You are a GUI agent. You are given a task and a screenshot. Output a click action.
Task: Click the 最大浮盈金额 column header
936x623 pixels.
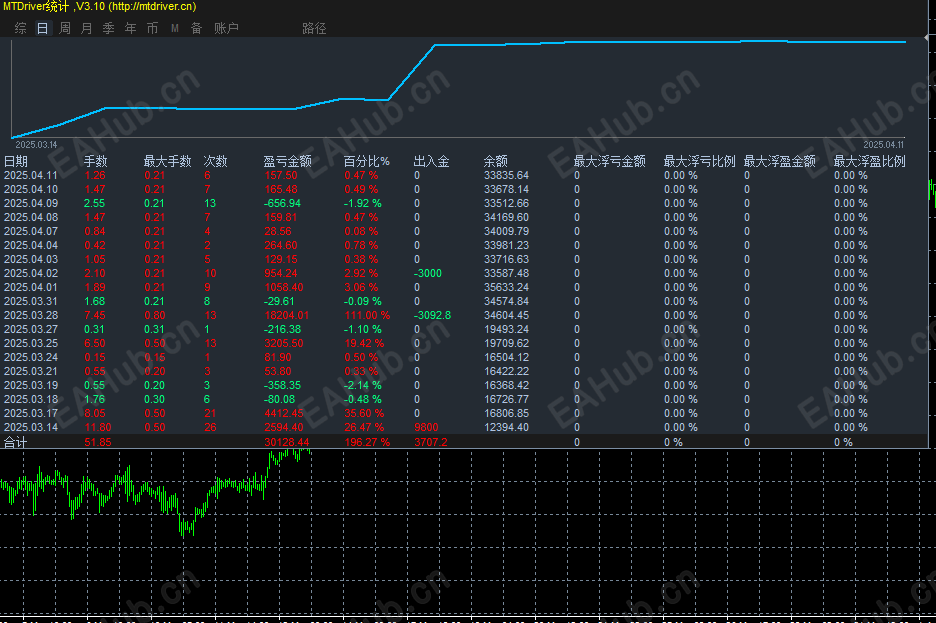[780, 161]
